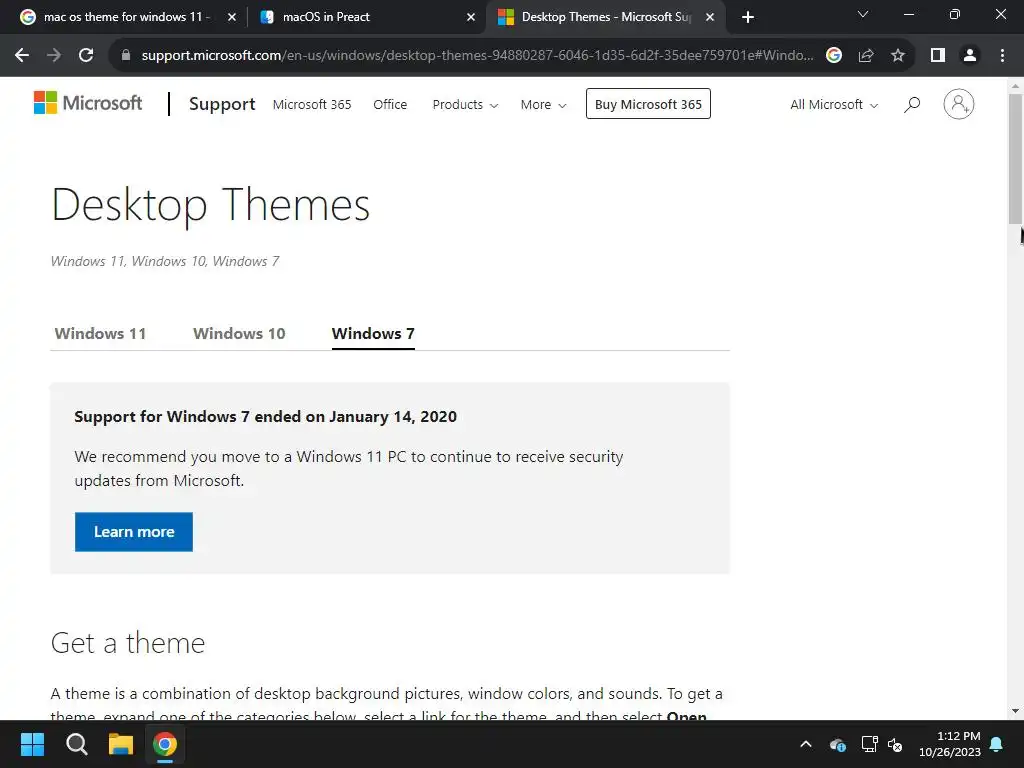
Task: Expand the Products dropdown menu
Action: click(x=465, y=104)
